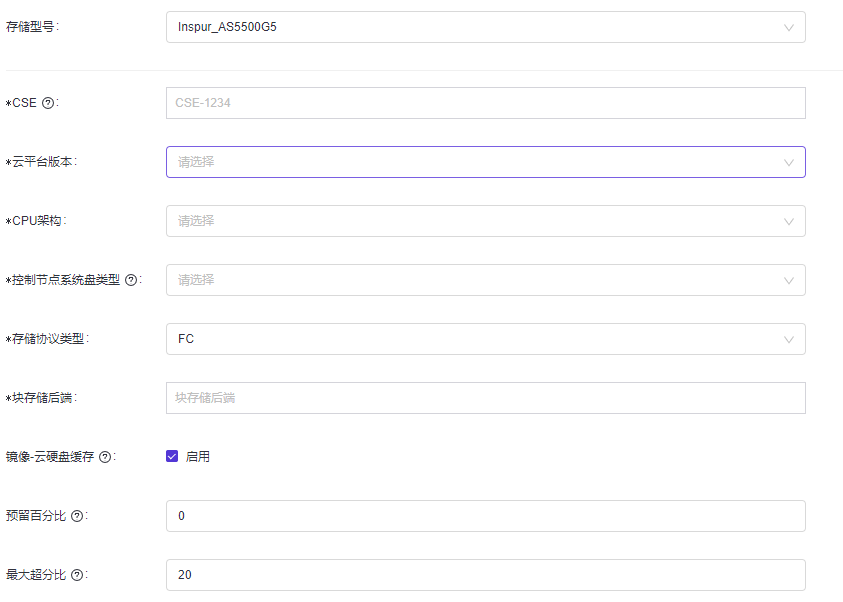Screen dimensions: 843x602
Task: Click the chevron arrow in 控制节点系统盘类型 field
Action: [789, 280]
